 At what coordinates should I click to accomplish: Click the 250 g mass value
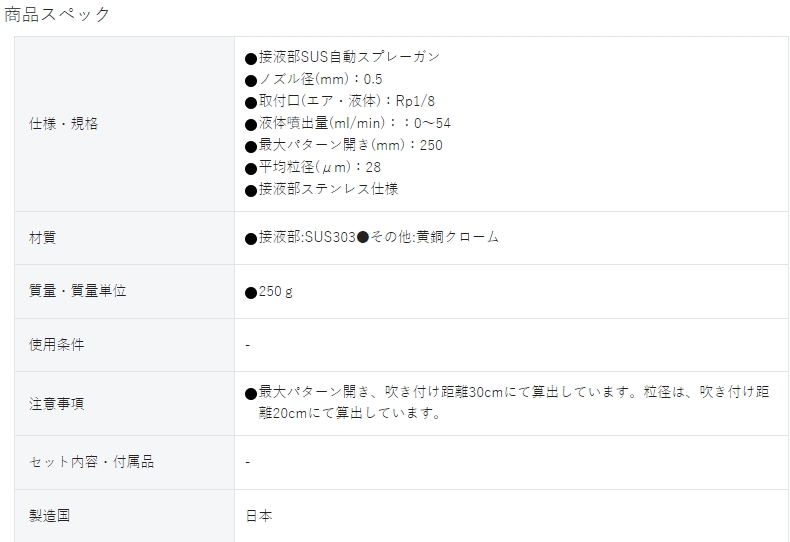click(x=269, y=292)
